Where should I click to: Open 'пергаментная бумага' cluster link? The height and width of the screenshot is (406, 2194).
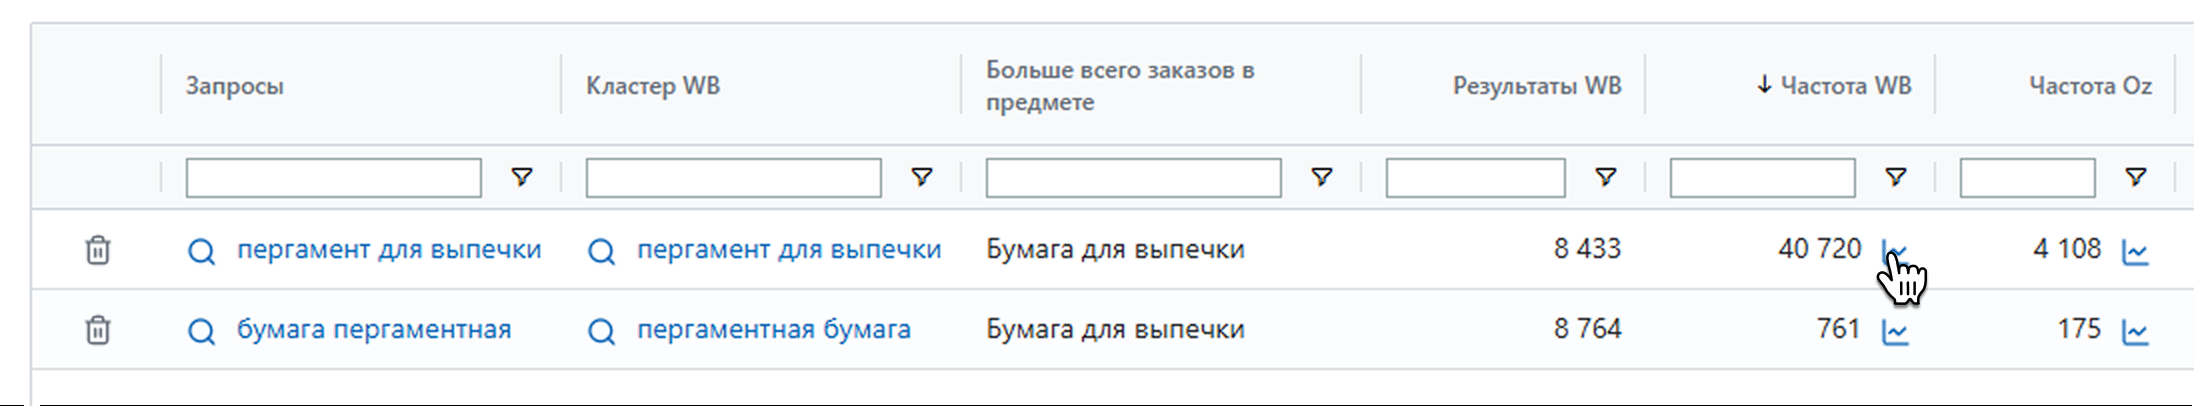click(774, 329)
